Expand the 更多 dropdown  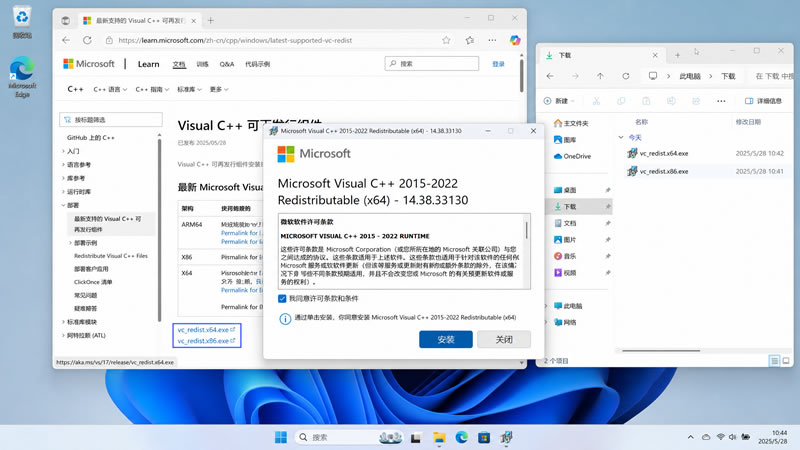click(x=219, y=89)
